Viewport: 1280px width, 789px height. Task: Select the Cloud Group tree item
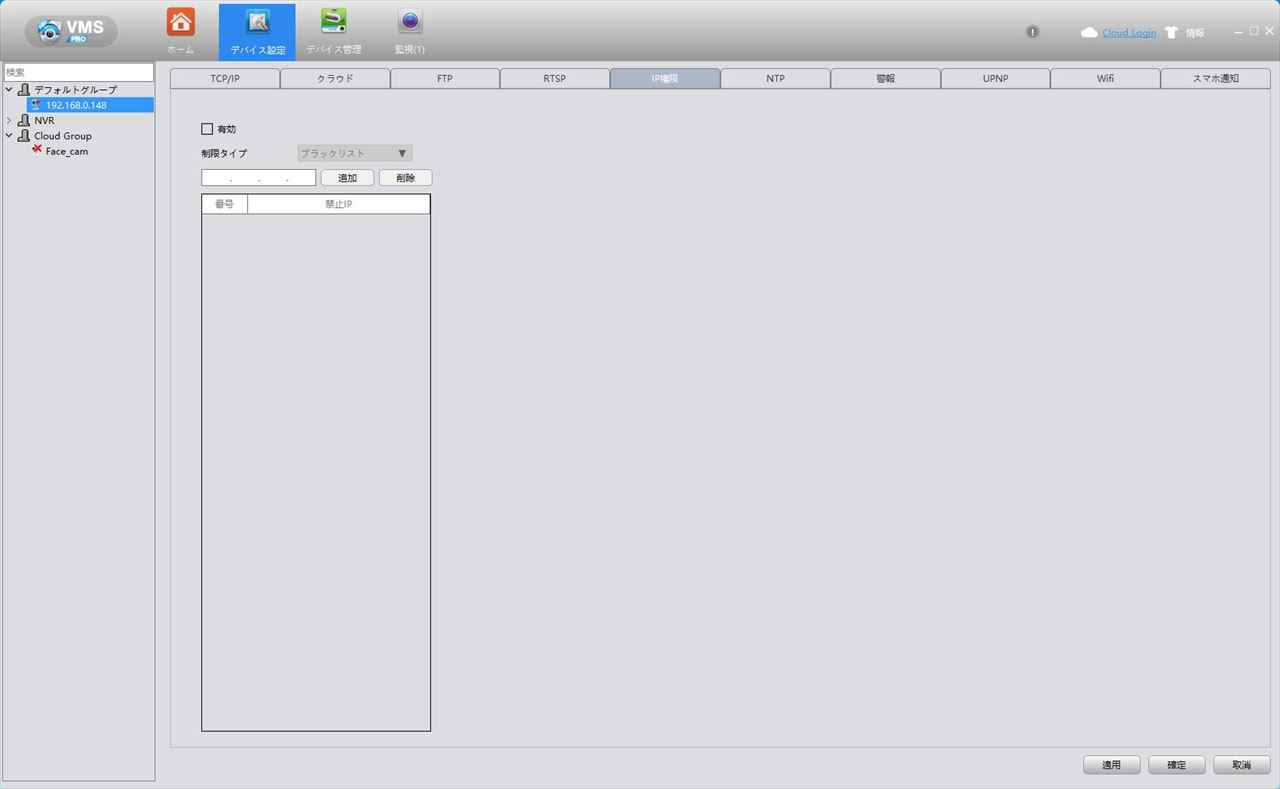(63, 136)
